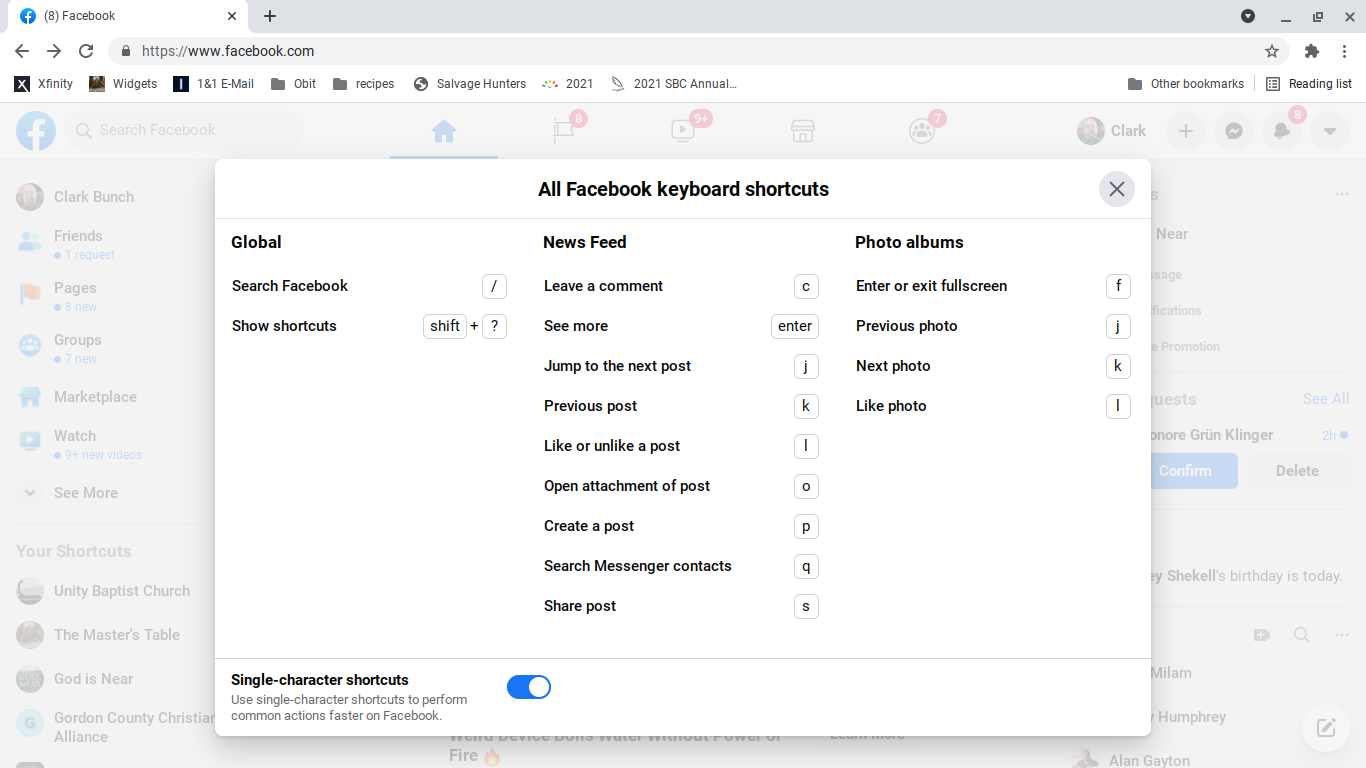The image size is (1366, 768).
Task: Open the account dropdown arrow
Action: coord(1329,131)
